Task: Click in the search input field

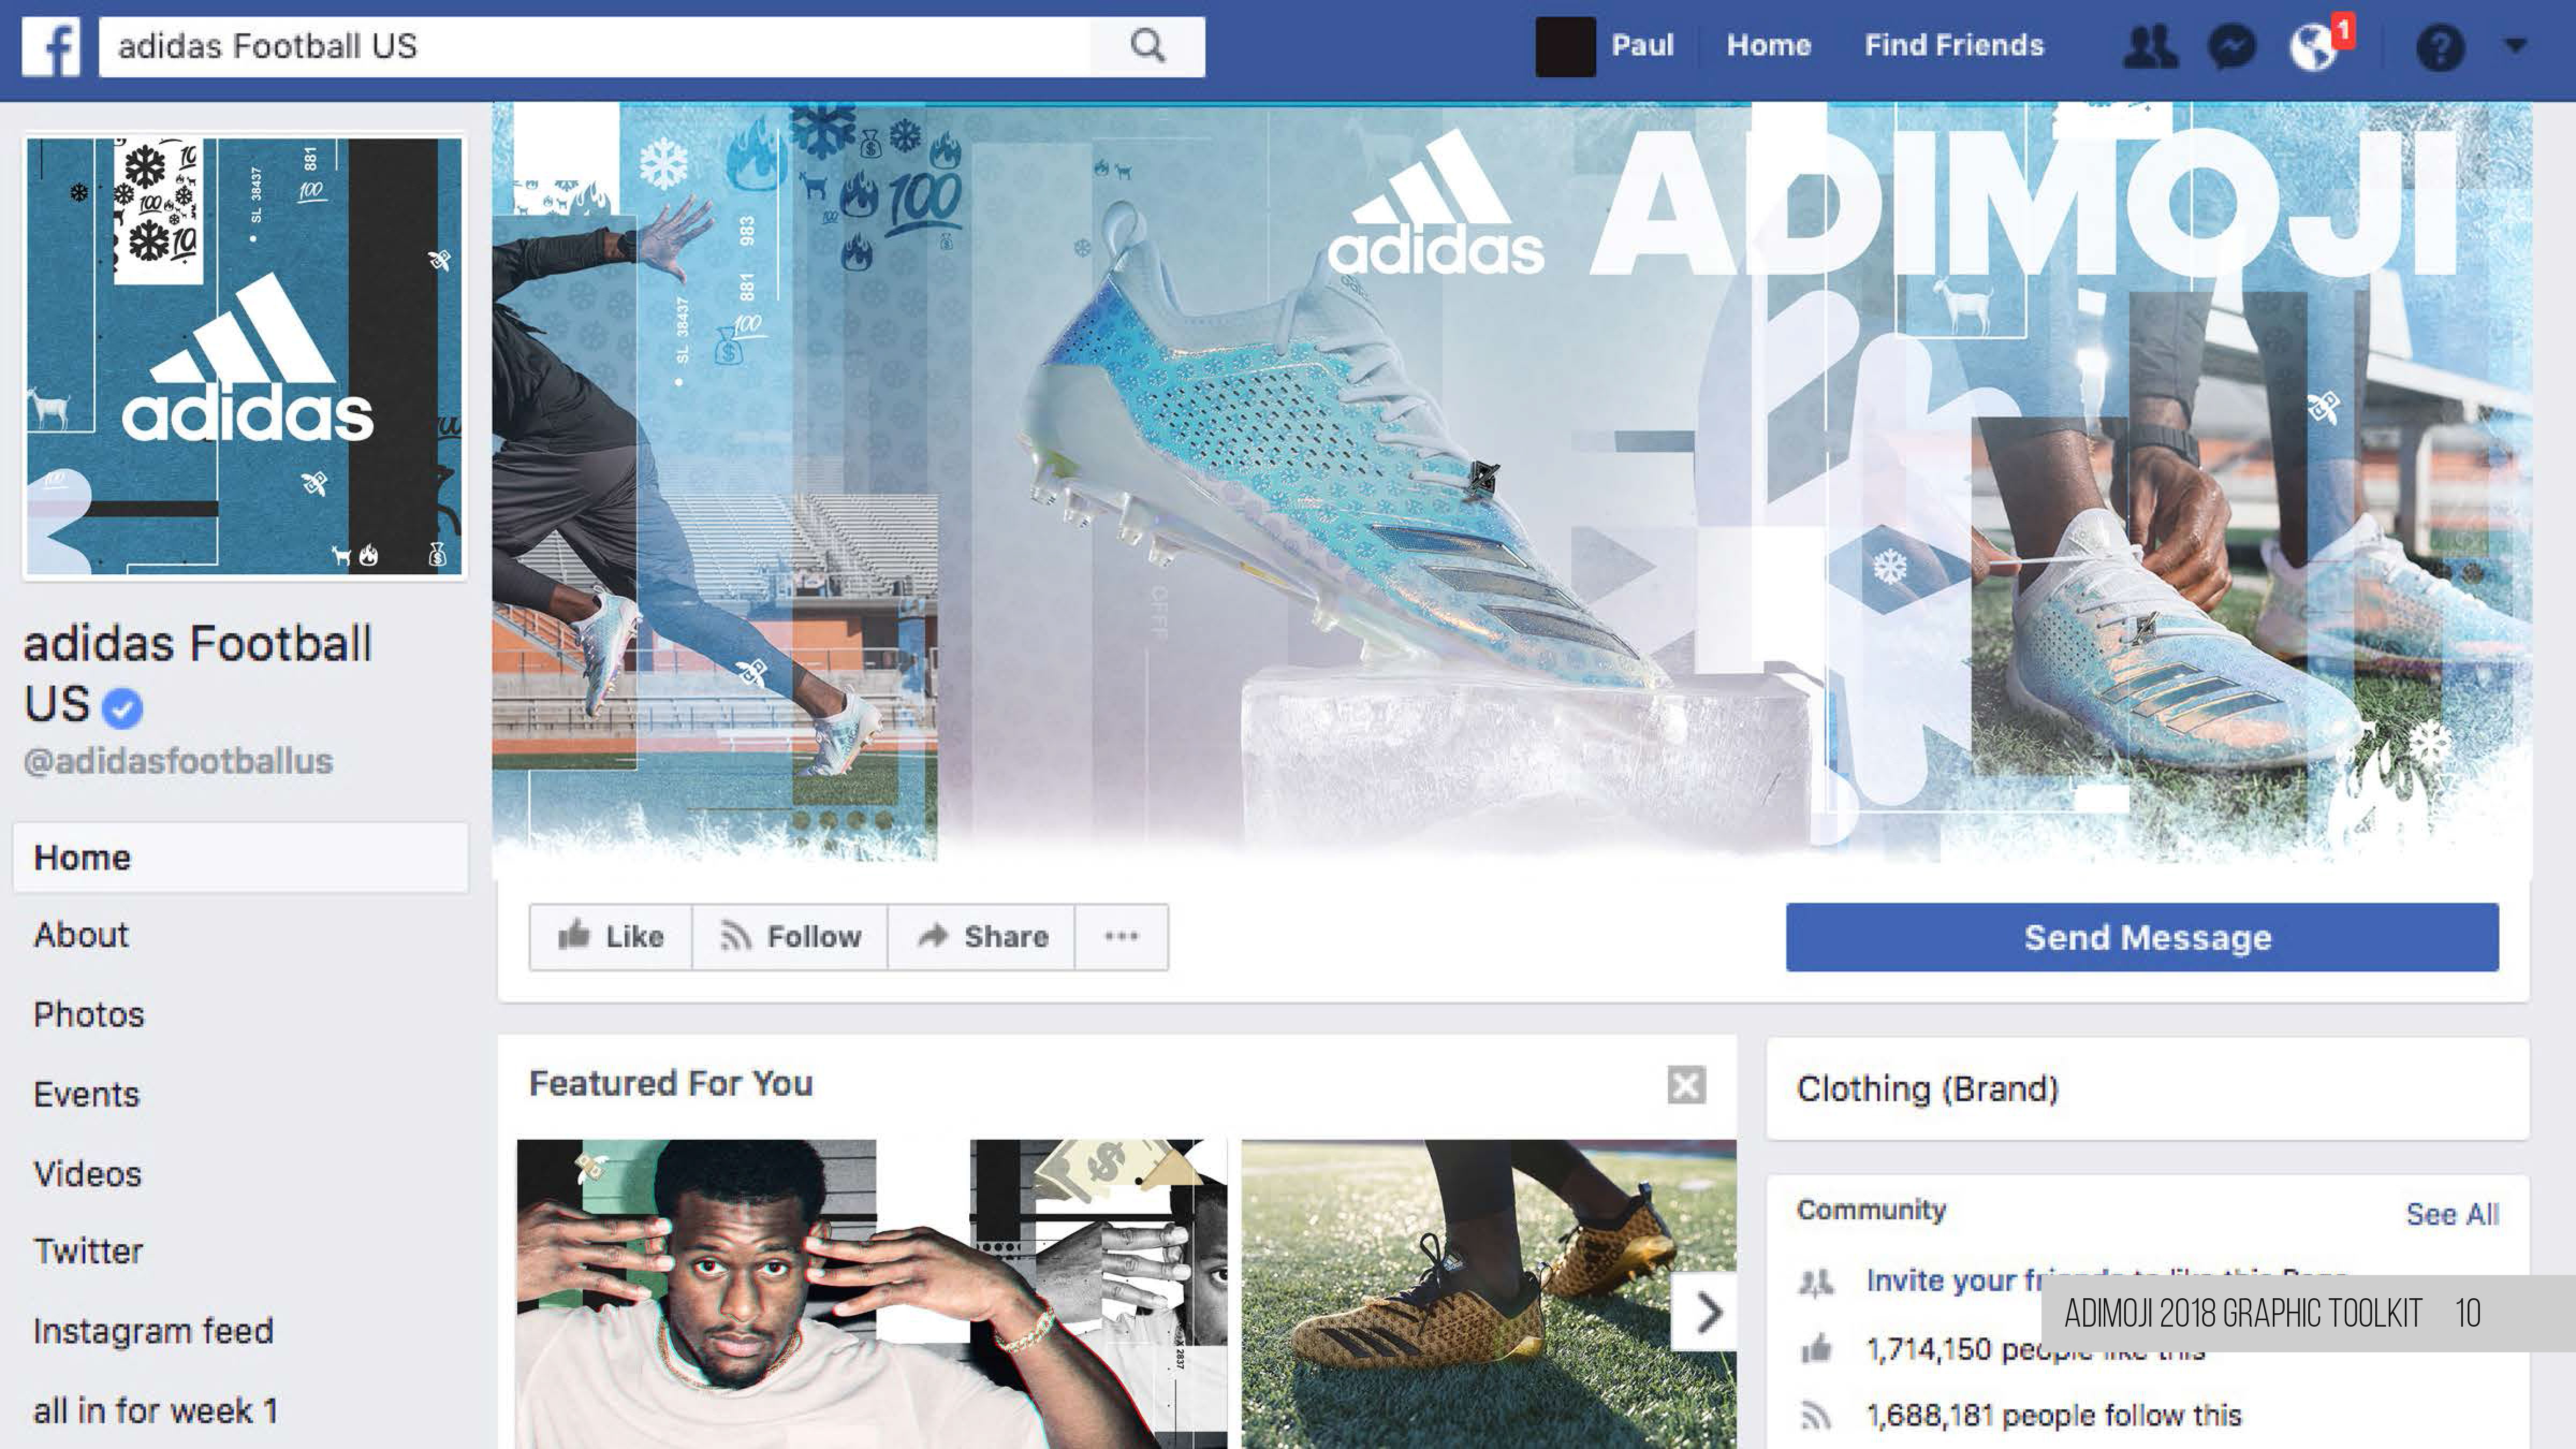Action: pos(595,46)
